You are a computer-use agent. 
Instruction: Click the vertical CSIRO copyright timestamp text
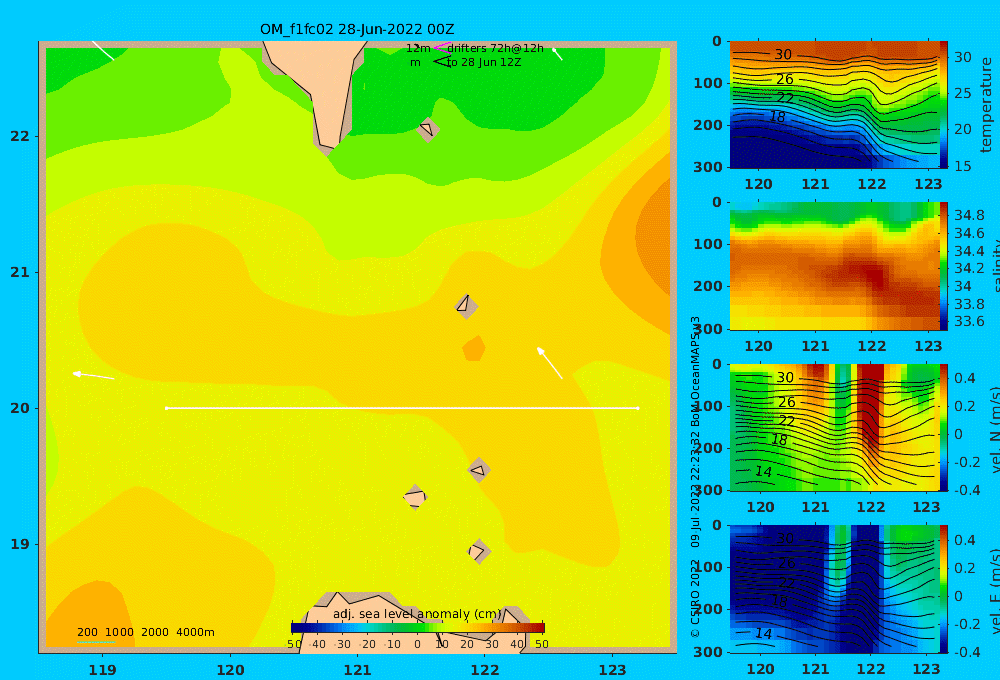(x=696, y=477)
